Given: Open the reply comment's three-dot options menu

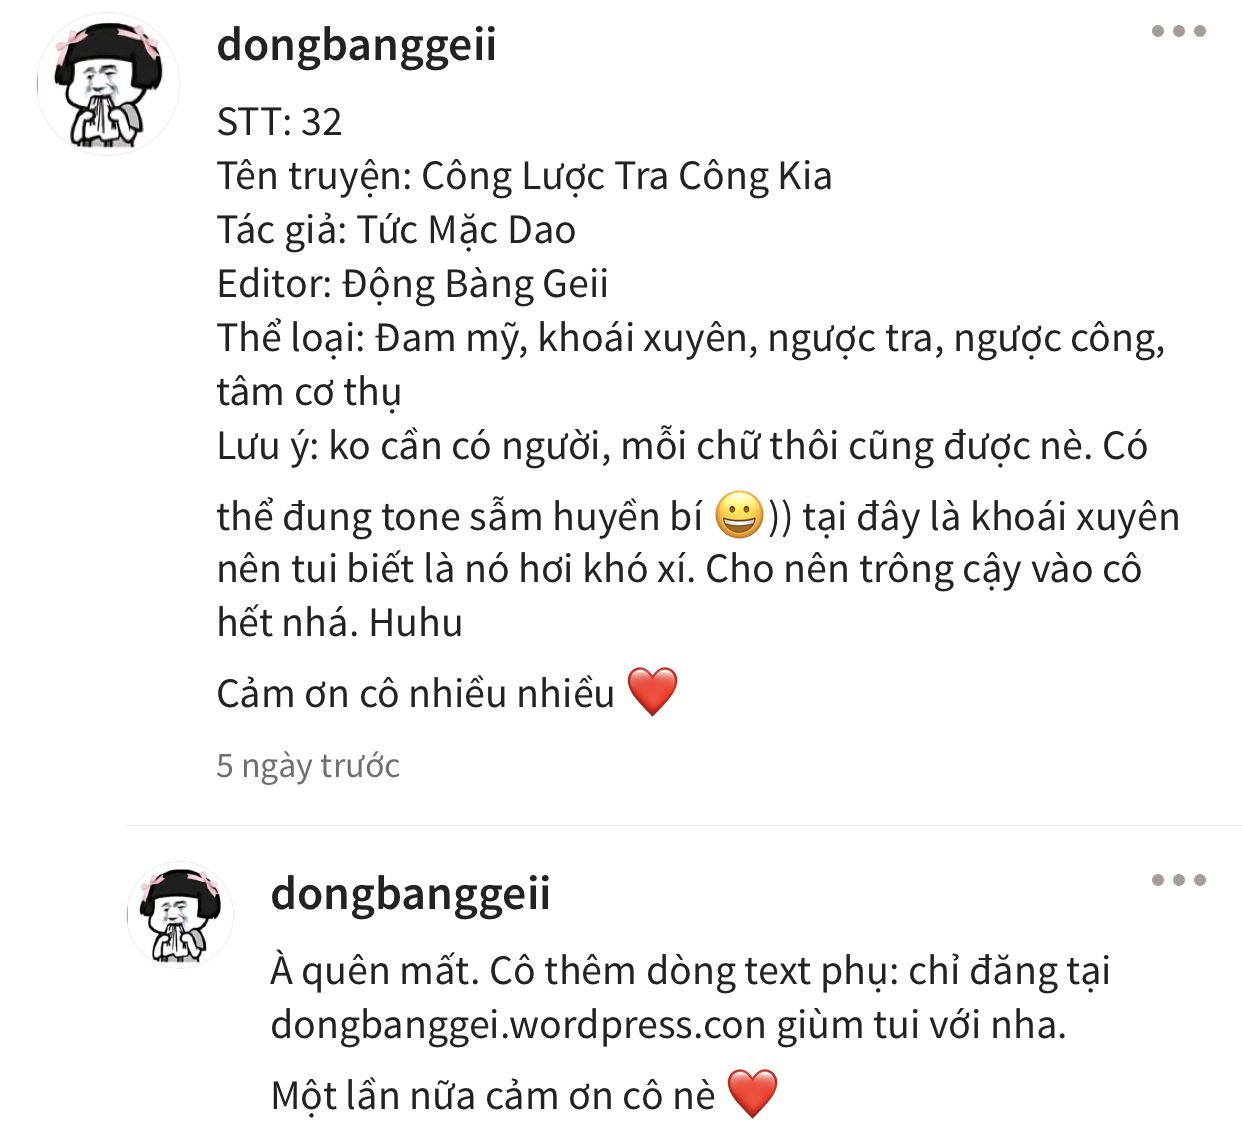Looking at the screenshot, I should coord(1178,880).
